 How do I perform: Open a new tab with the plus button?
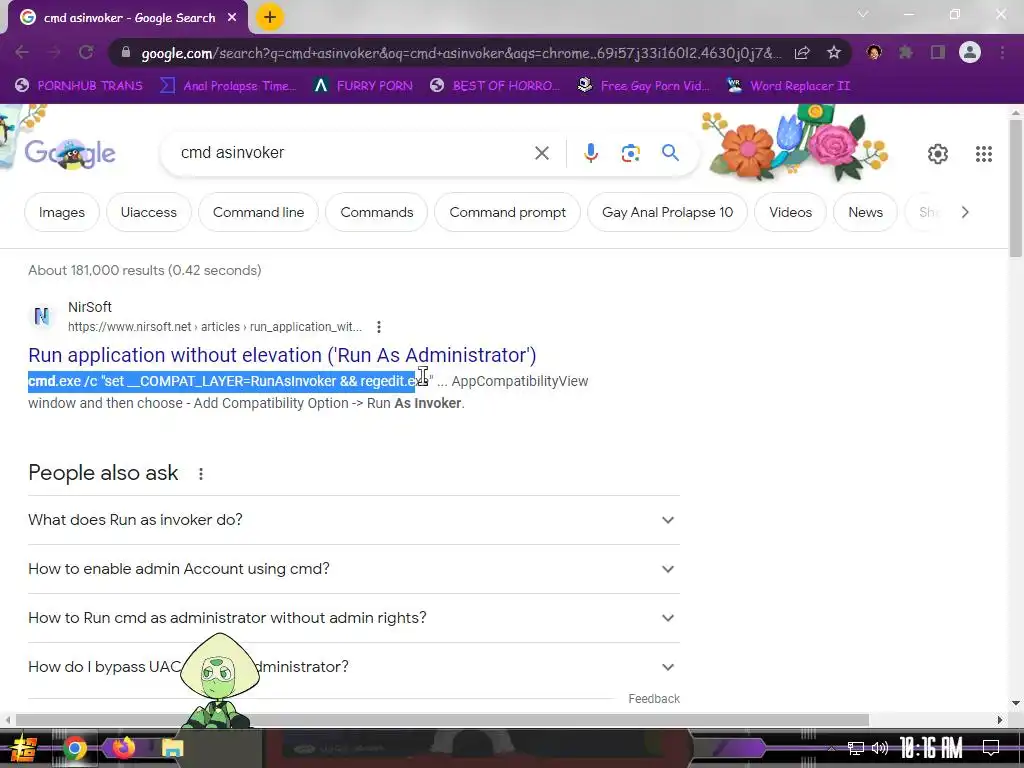270,18
